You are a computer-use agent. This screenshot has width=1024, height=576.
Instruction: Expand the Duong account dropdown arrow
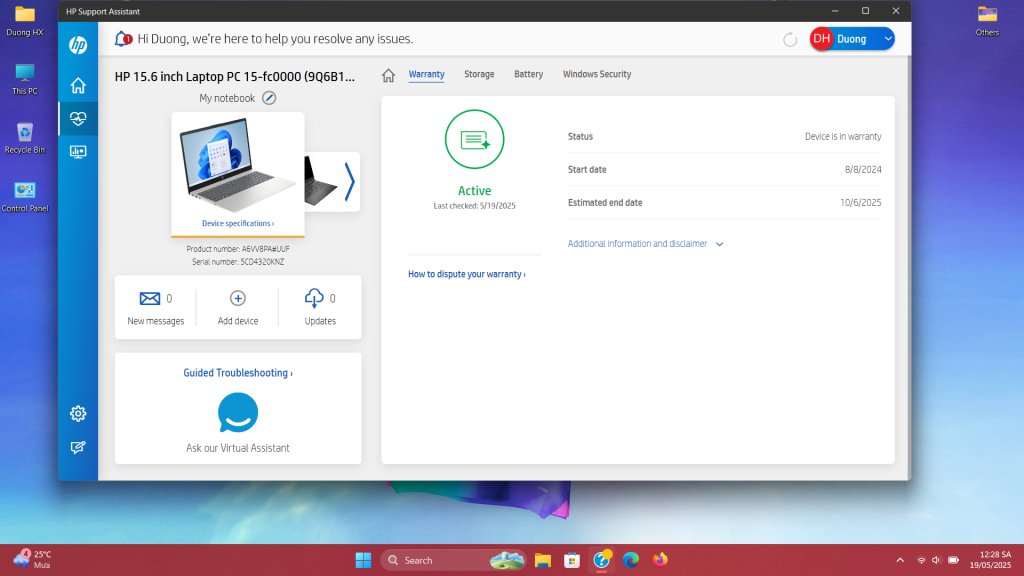click(888, 39)
